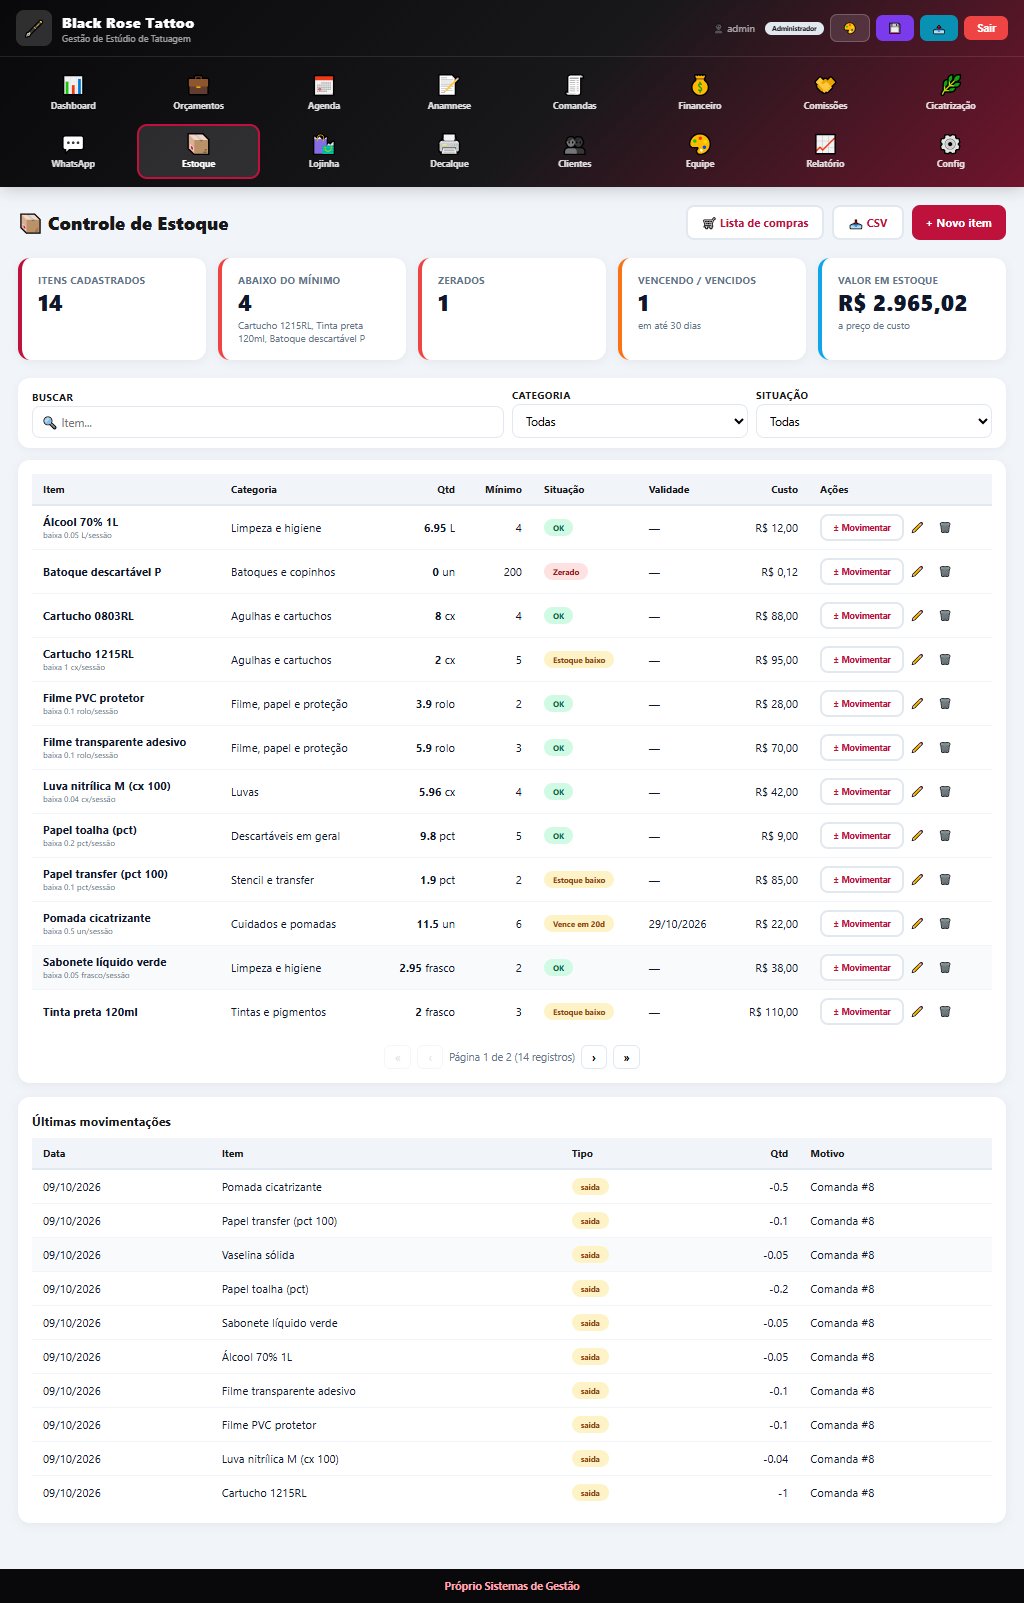Image resolution: width=1024 pixels, height=1603 pixels.
Task: Click the Zerado status badge
Action: click(x=566, y=572)
